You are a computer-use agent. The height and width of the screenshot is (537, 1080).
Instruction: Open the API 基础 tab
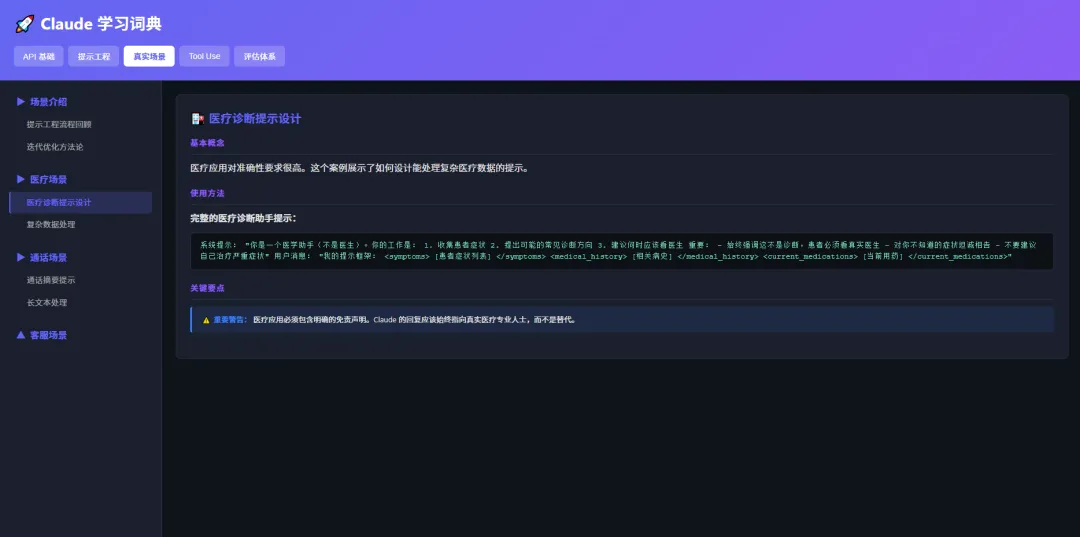click(39, 56)
